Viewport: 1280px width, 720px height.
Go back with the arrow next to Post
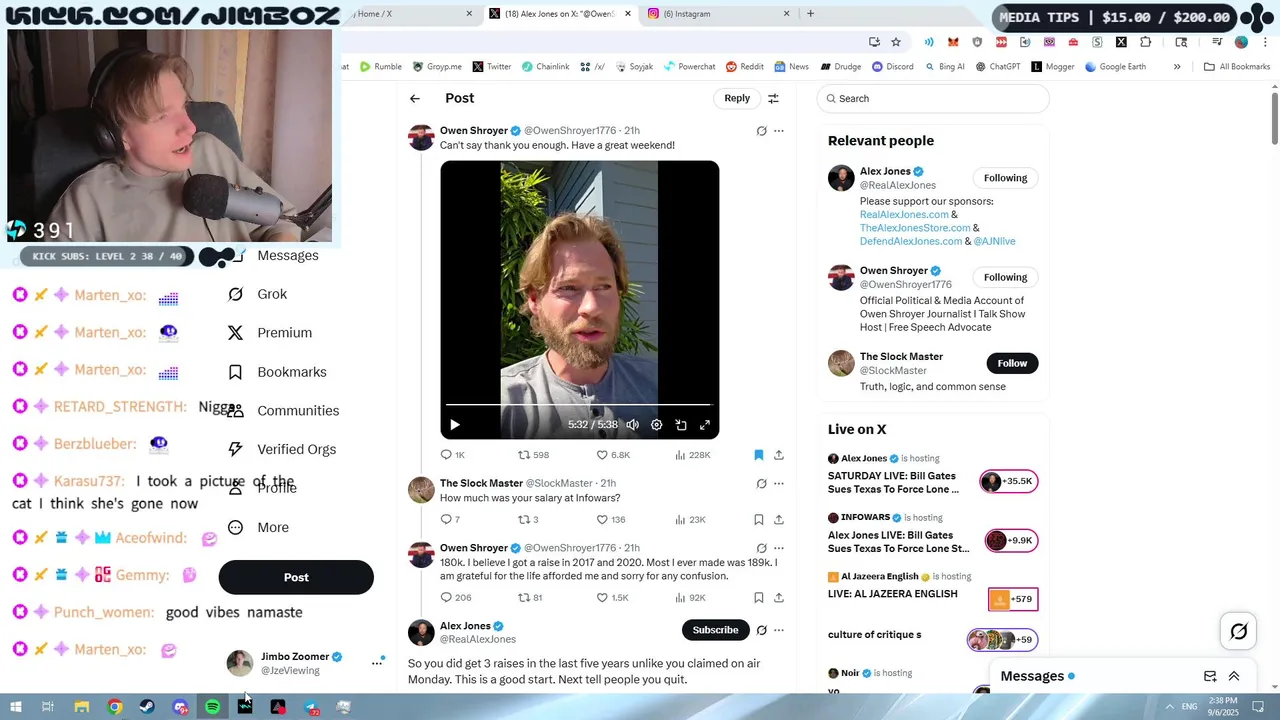click(415, 98)
